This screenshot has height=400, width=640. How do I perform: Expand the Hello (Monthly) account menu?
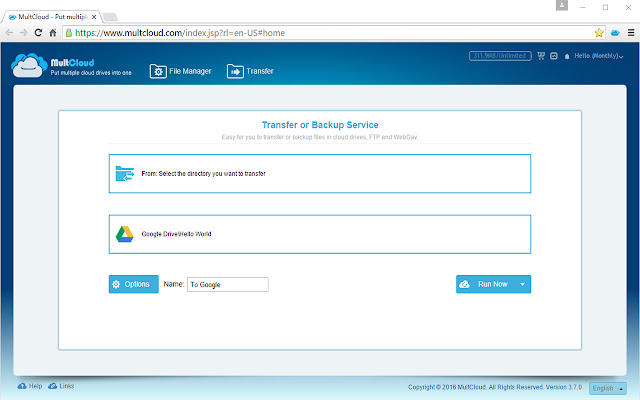(599, 56)
